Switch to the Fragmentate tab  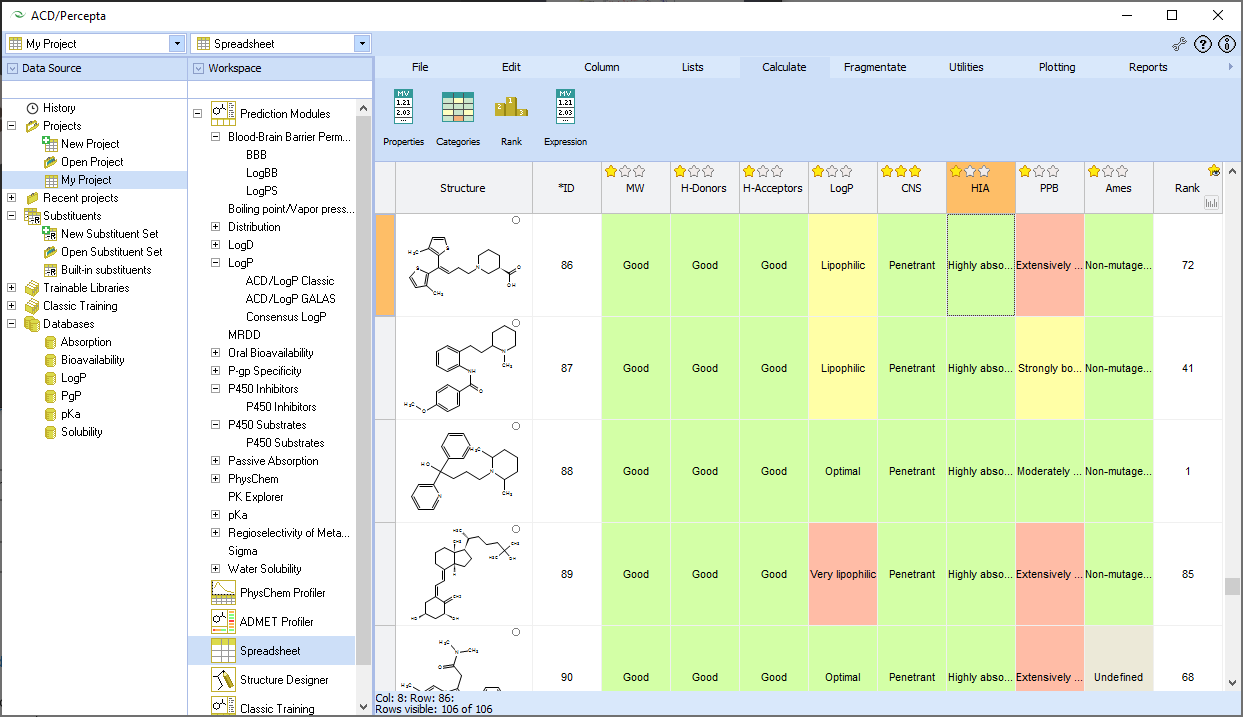(875, 67)
